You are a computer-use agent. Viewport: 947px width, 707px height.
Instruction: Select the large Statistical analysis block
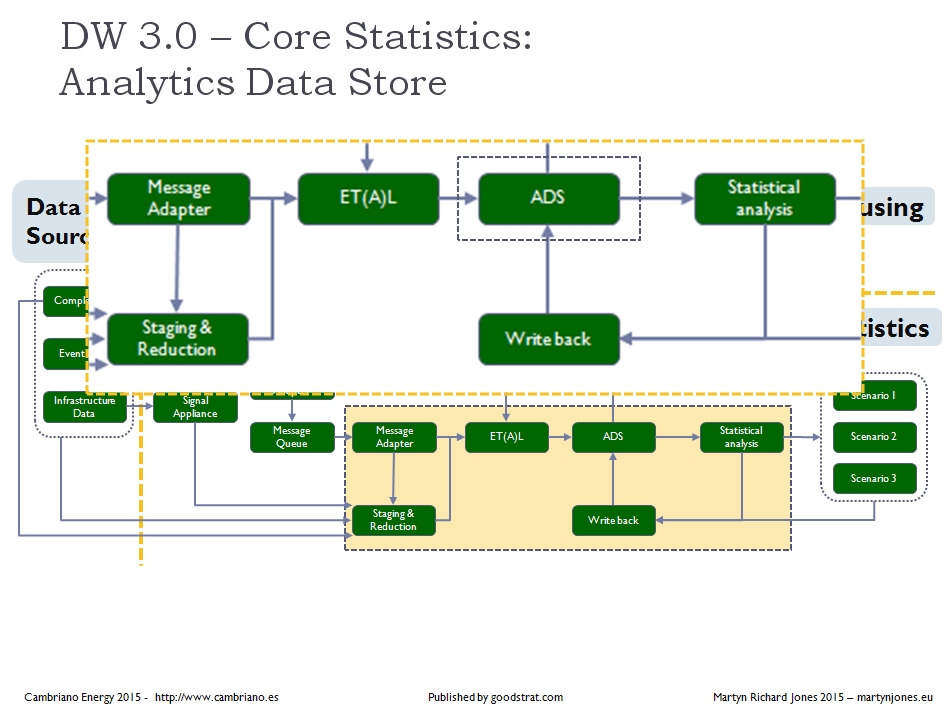(764, 198)
